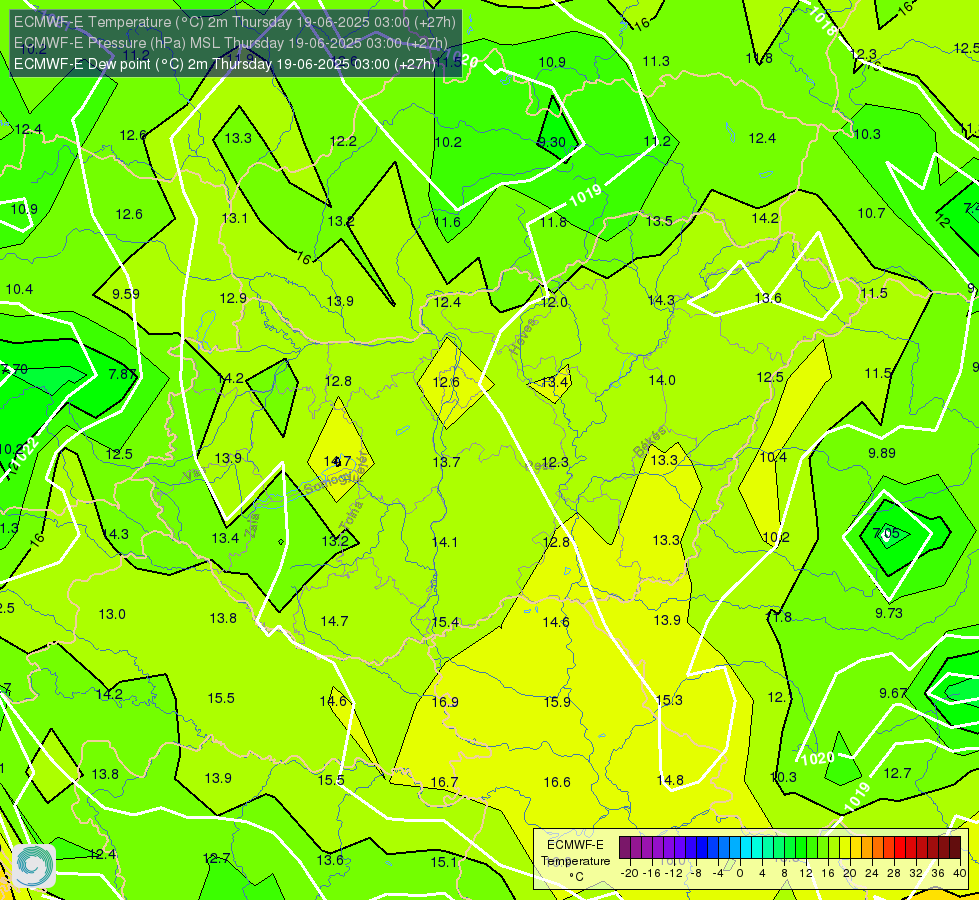This screenshot has width=979, height=900.
Task: Click the ECMWF-E Temperature °C legend label
Action: pyautogui.click(x=575, y=860)
